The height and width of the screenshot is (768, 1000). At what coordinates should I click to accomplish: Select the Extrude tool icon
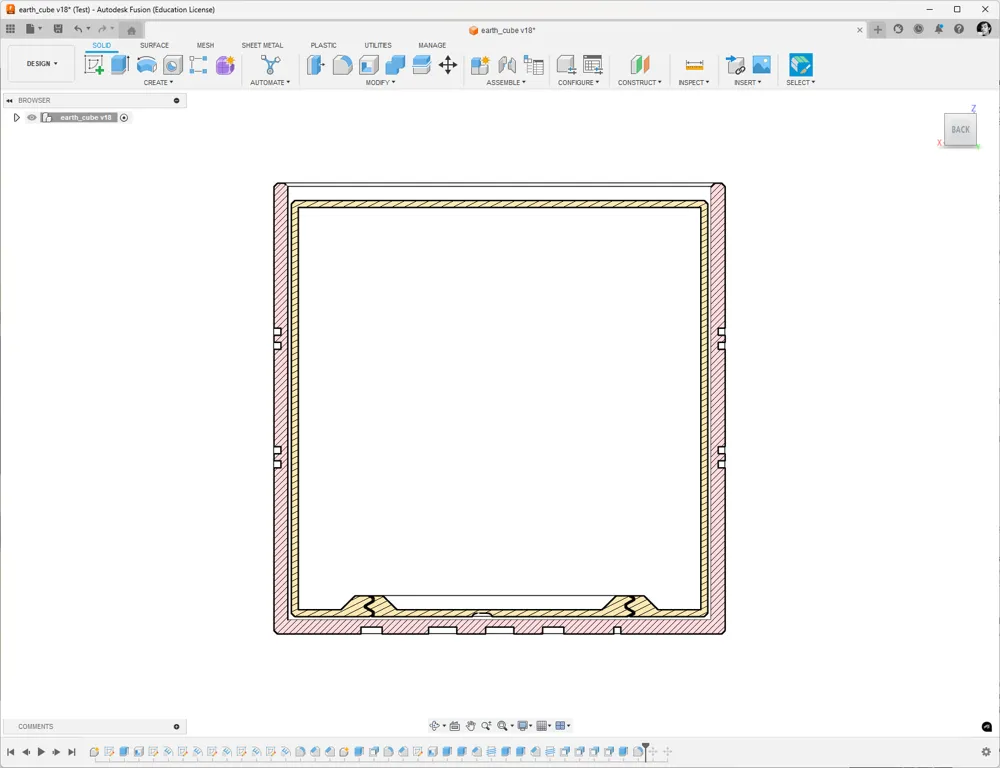tap(120, 64)
